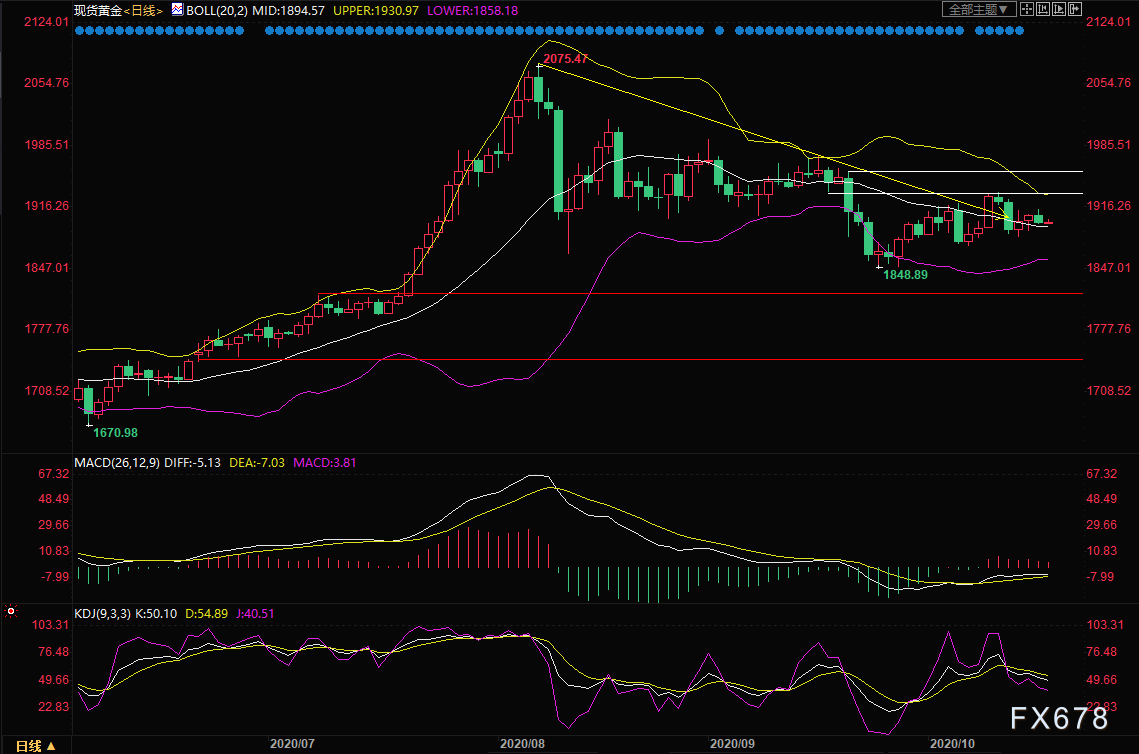Click the shift-chart-right icon at top right
This screenshot has height=754, width=1139.
coord(1075,9)
